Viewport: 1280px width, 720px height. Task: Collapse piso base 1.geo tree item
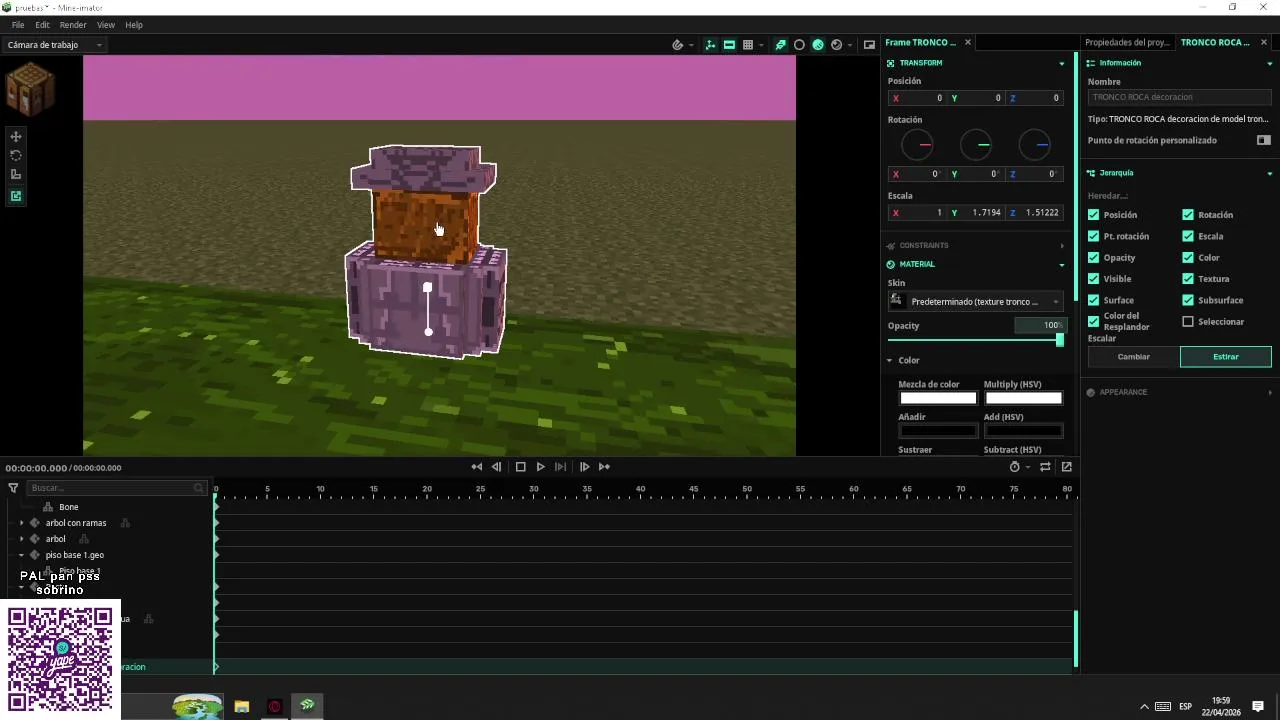pos(22,555)
